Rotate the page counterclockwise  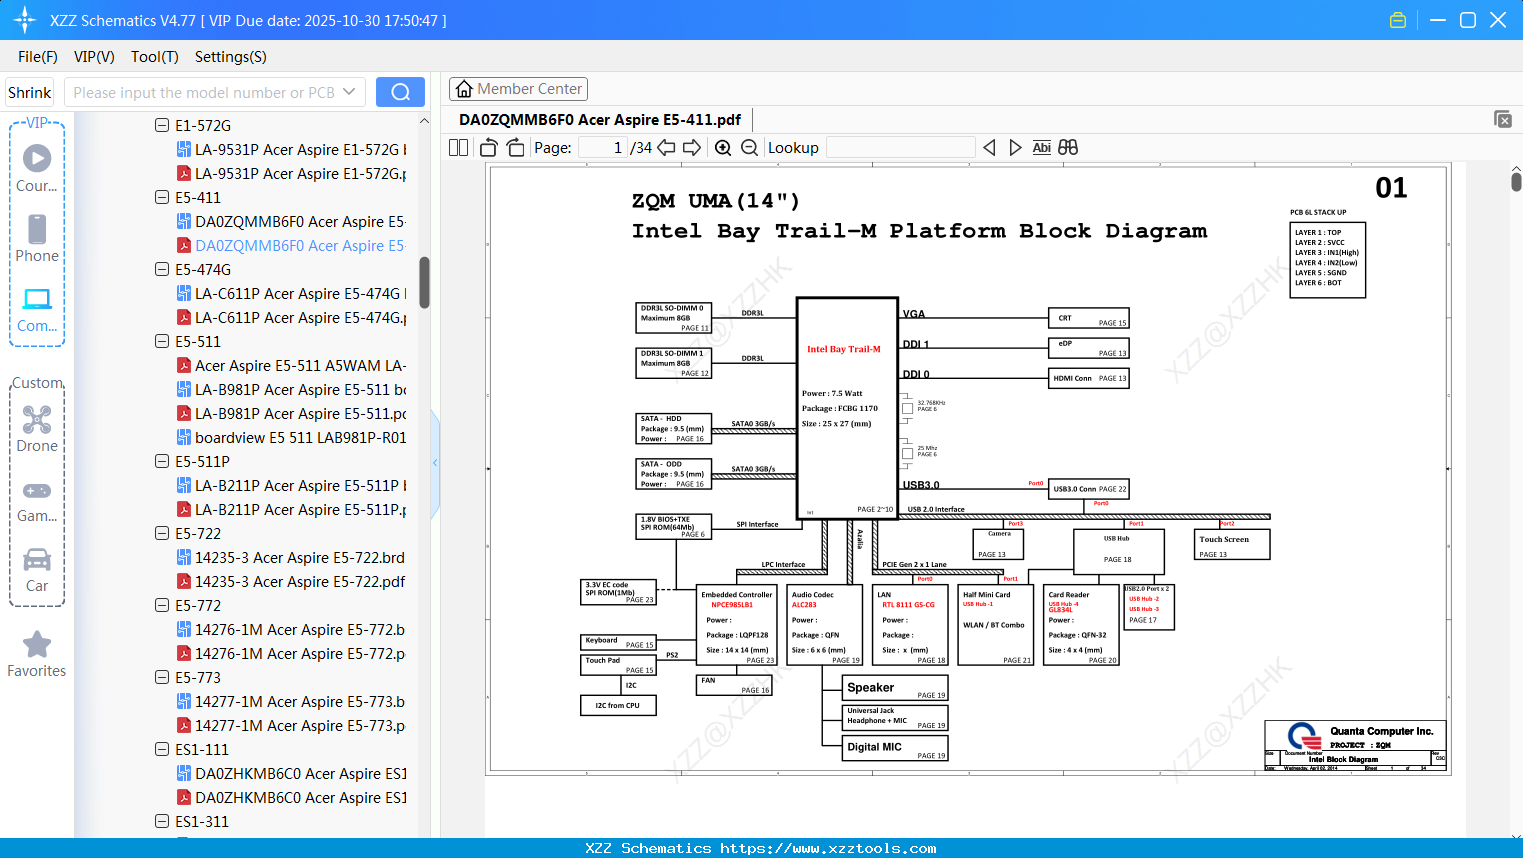tap(488, 147)
